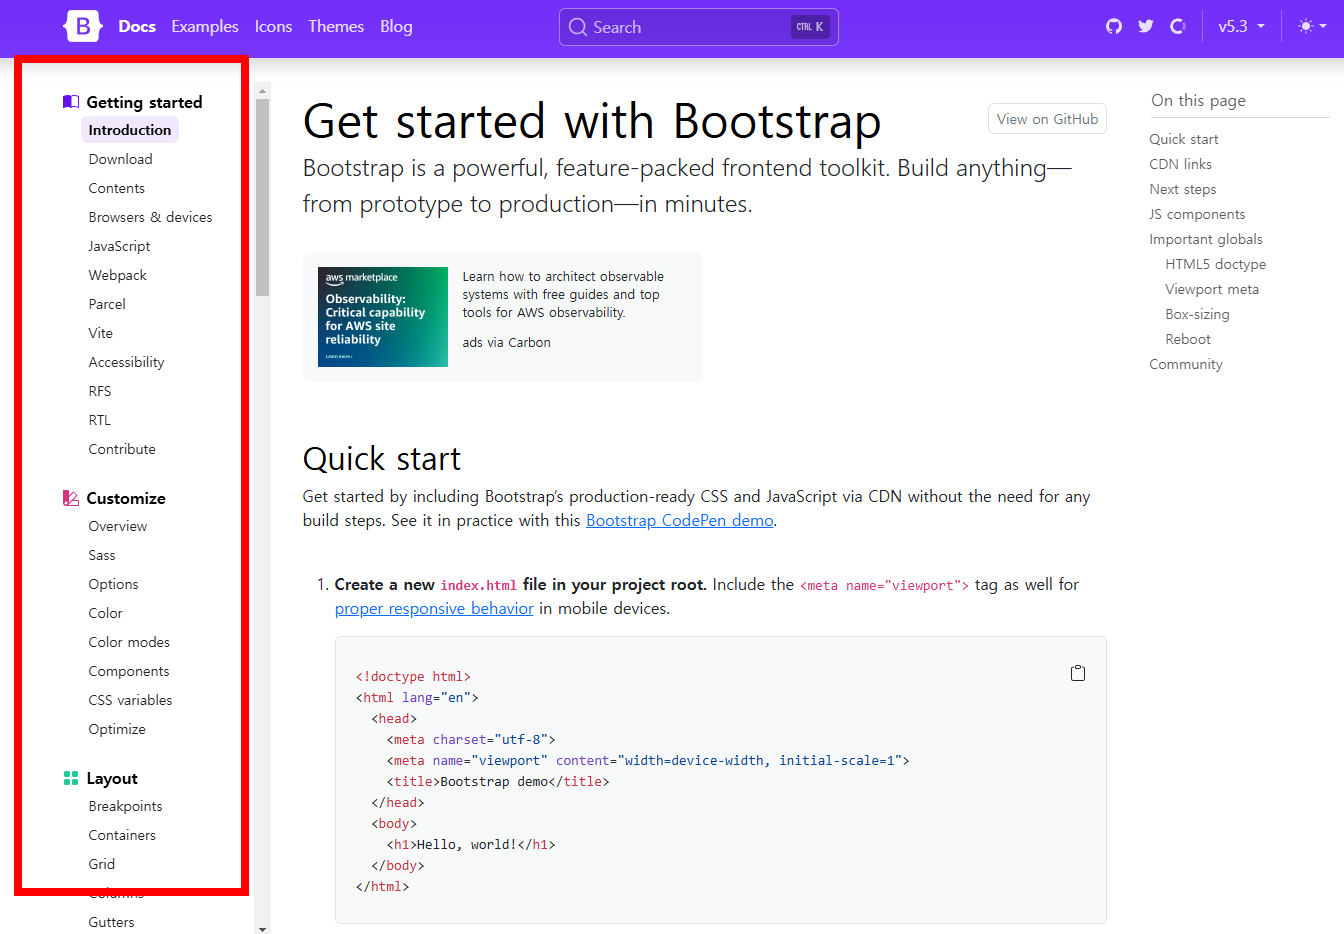Open the Sass sidebar page
The image size is (1344, 934).
101,555
